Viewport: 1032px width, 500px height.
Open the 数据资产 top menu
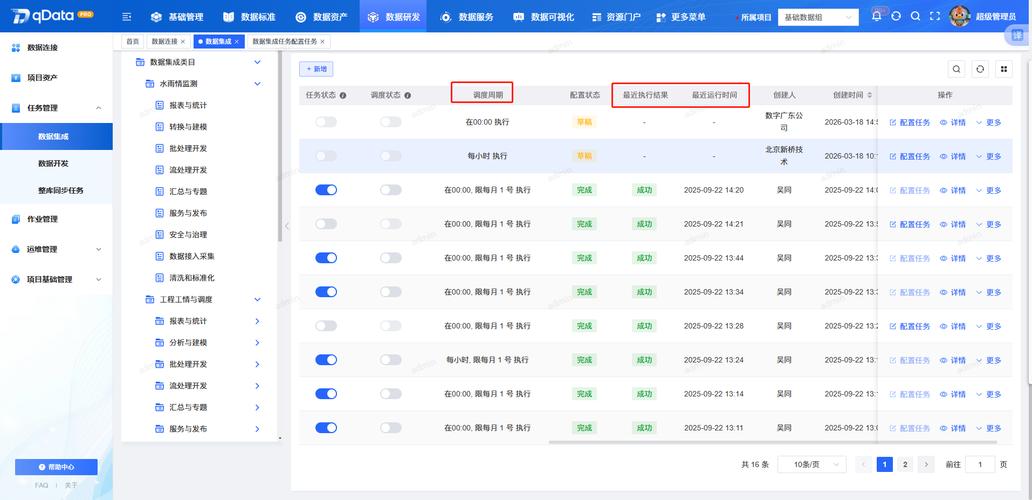point(321,17)
